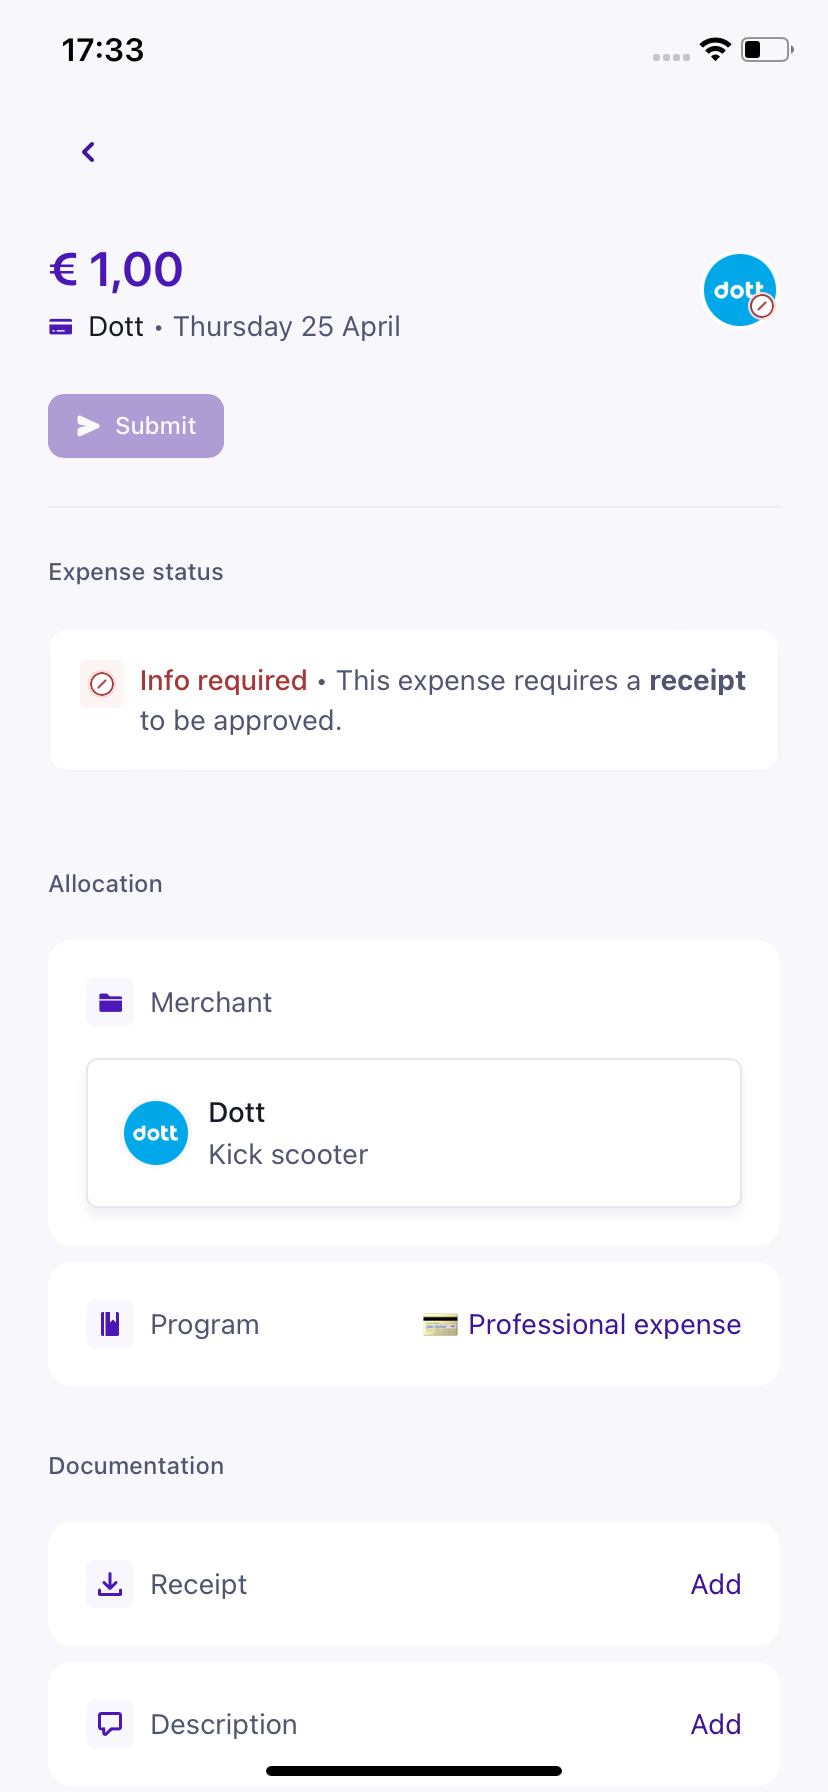Image resolution: width=828 pixels, height=1792 pixels.
Task: Tap the Merchant folder icon
Action: tap(110, 1002)
